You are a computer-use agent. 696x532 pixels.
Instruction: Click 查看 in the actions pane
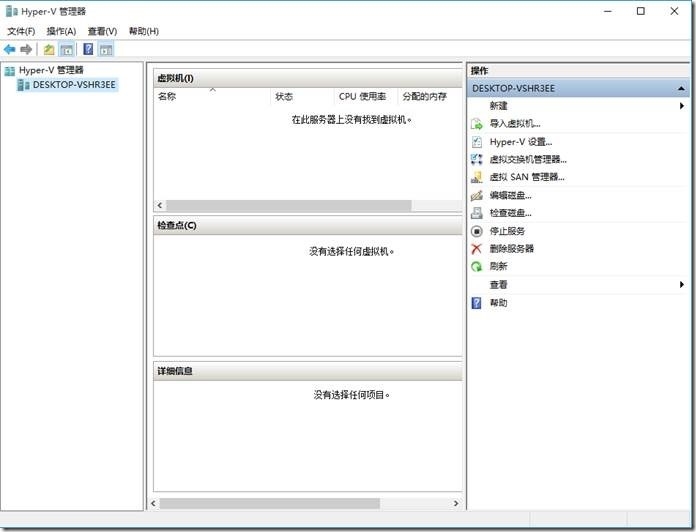click(498, 285)
